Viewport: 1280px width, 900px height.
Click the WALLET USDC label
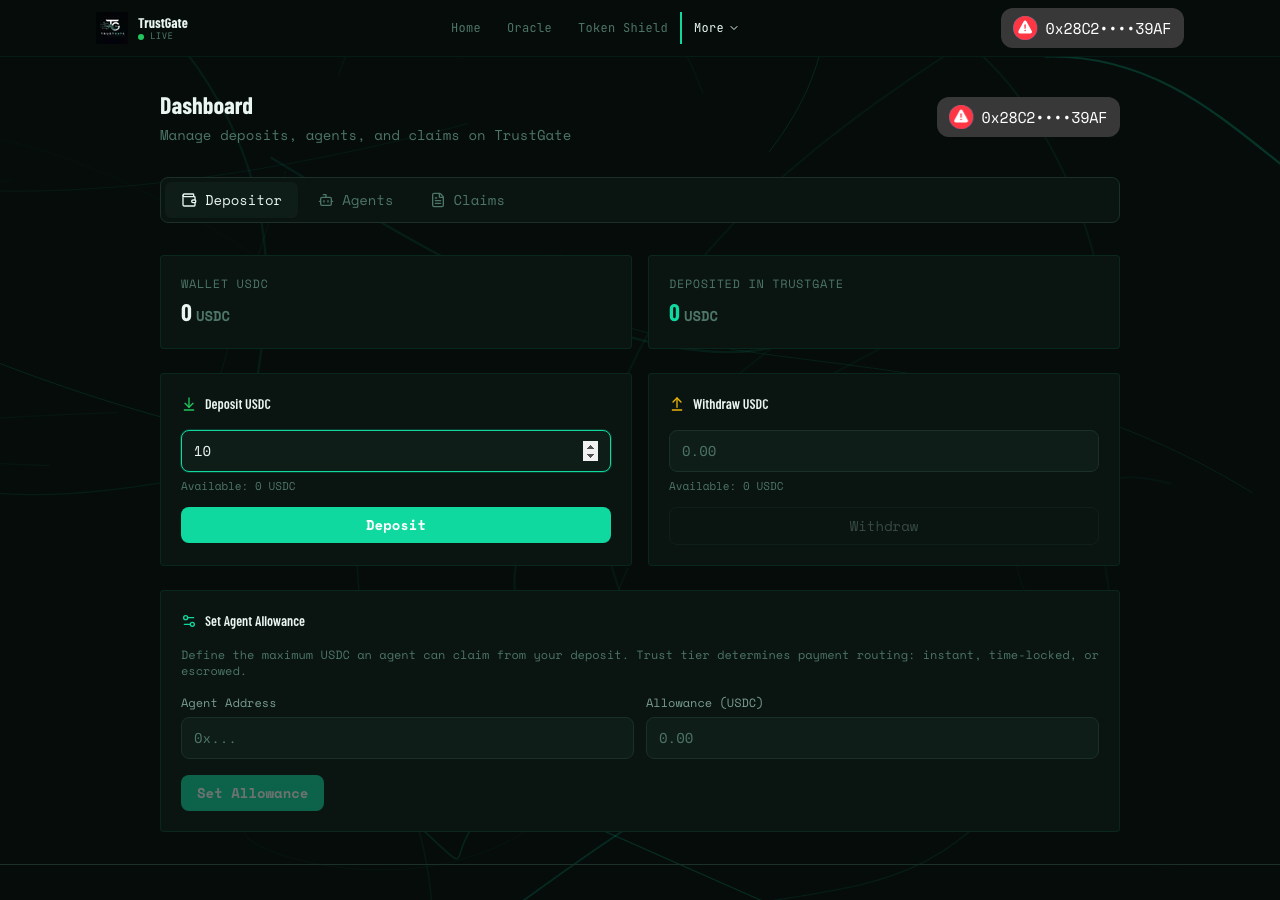point(225,284)
